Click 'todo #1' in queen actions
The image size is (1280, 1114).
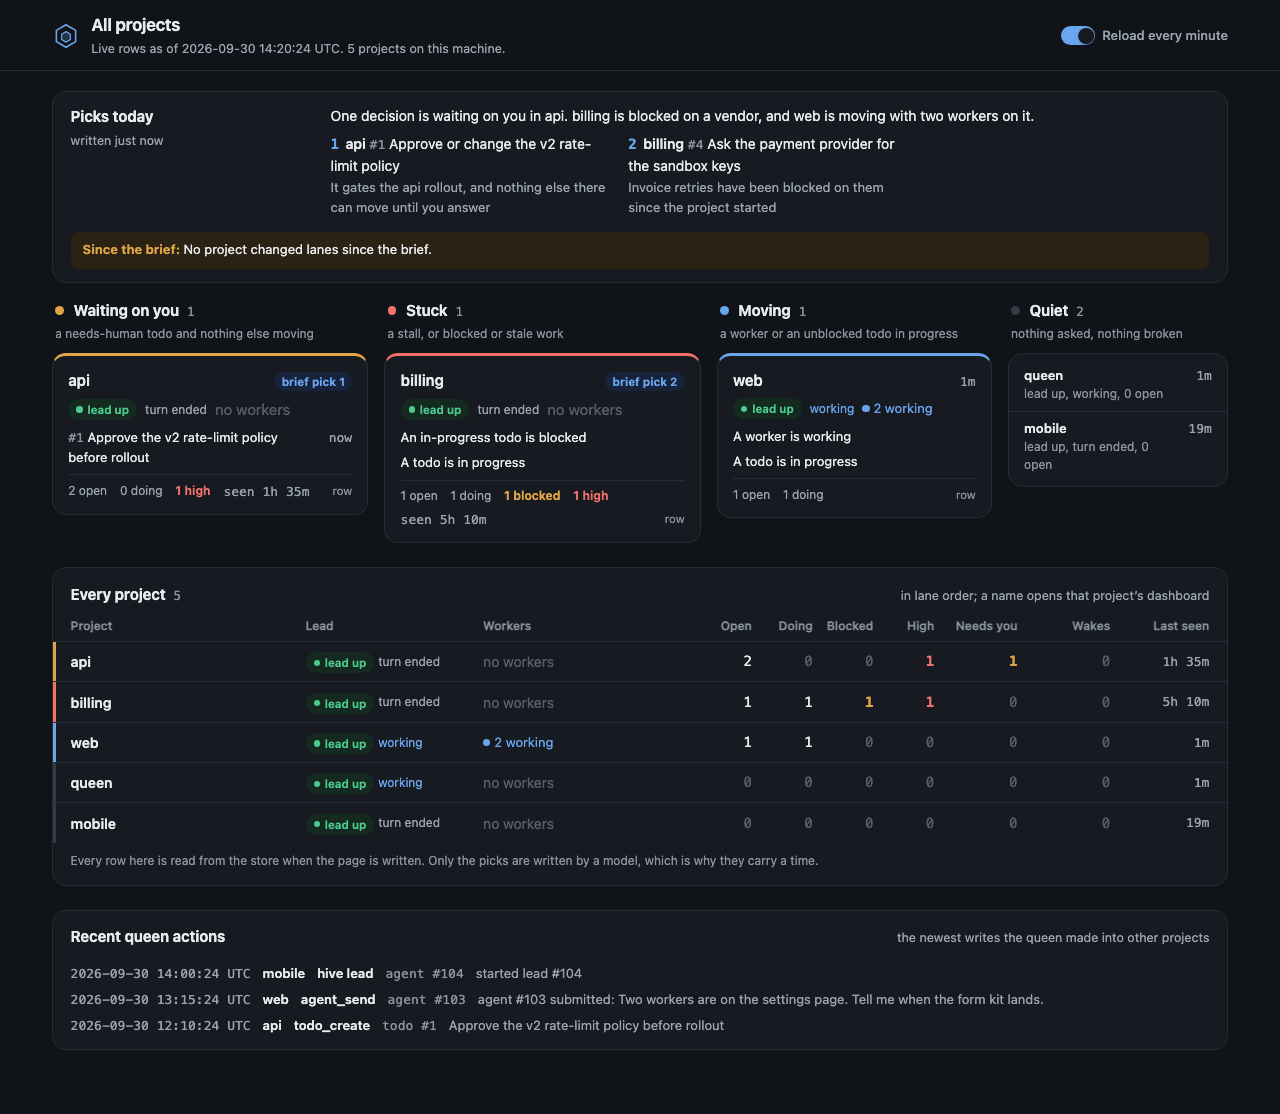(409, 1026)
